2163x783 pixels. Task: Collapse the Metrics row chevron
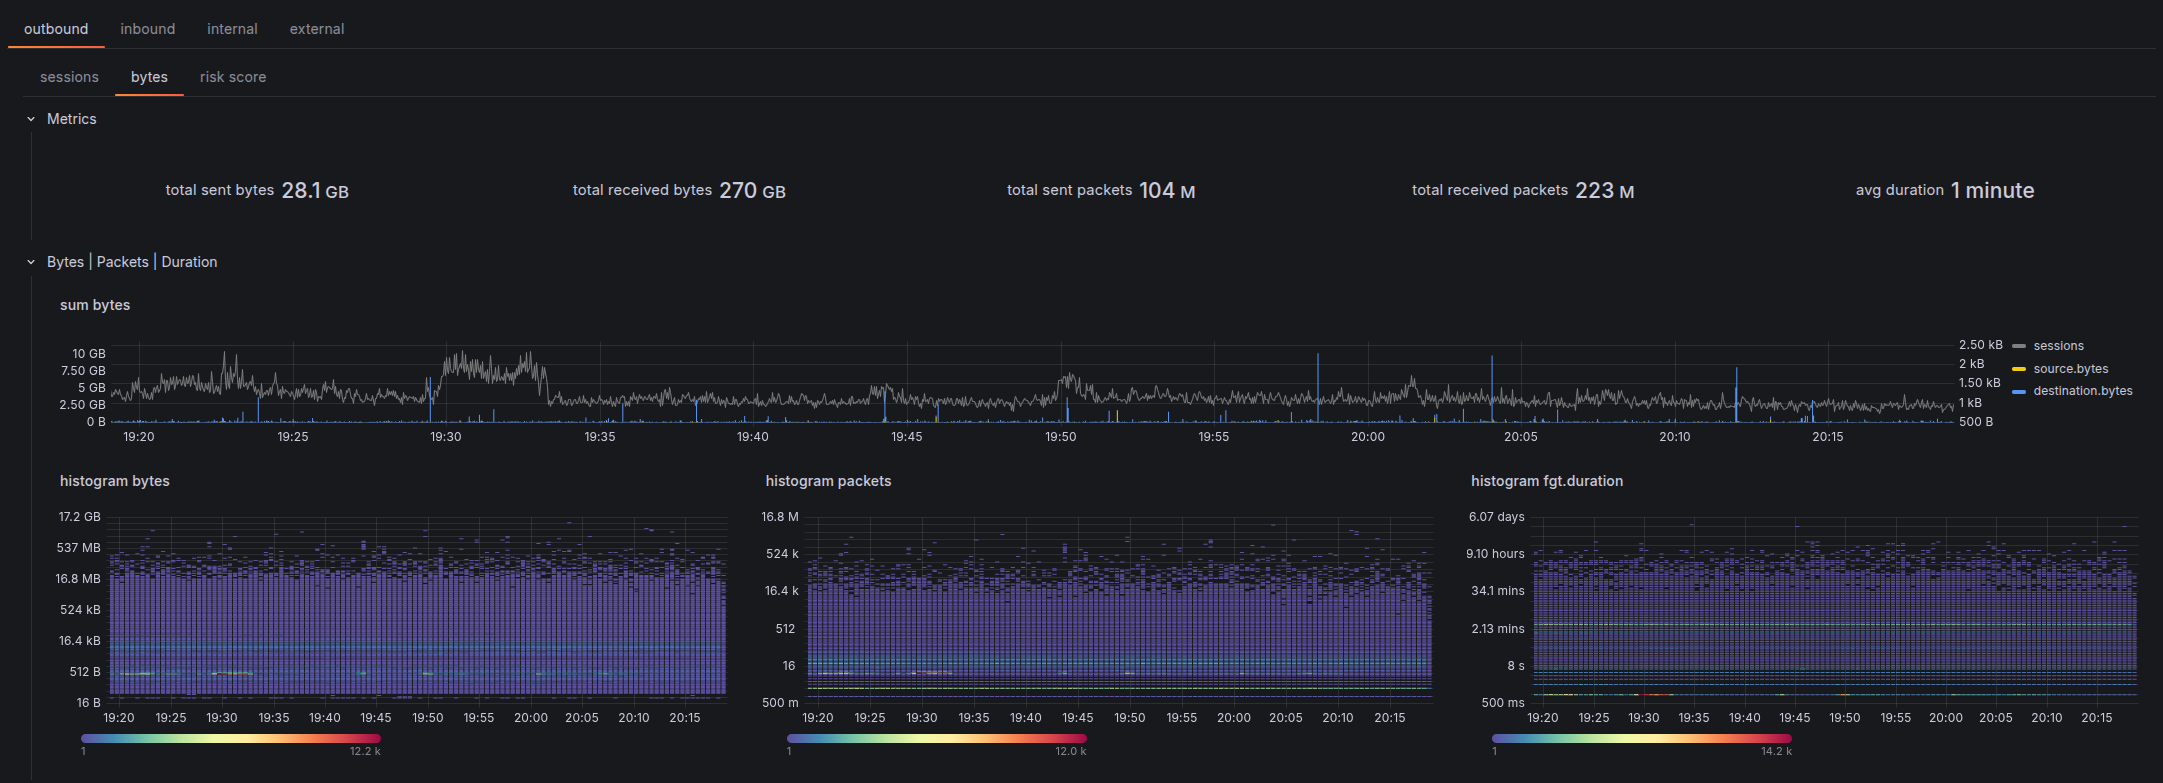click(x=31, y=119)
